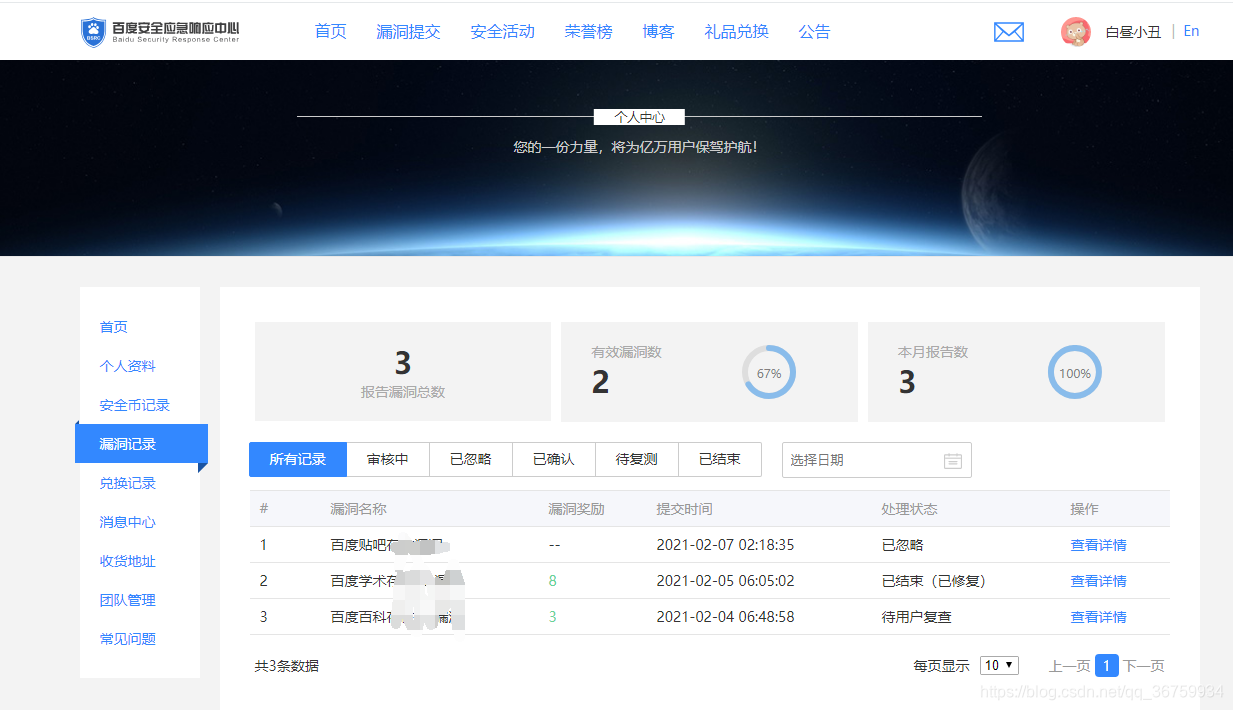Click status text 已结束（已修复）
The width and height of the screenshot is (1233, 710).
934,581
